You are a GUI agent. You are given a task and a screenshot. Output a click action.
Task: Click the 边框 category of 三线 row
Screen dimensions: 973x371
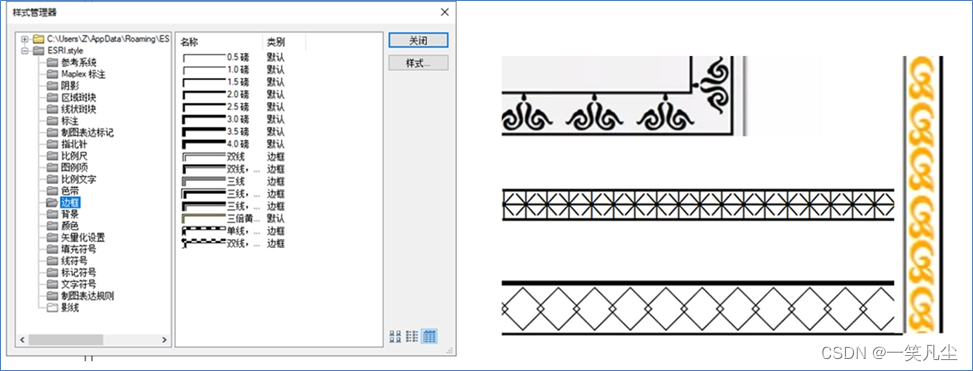pos(276,181)
